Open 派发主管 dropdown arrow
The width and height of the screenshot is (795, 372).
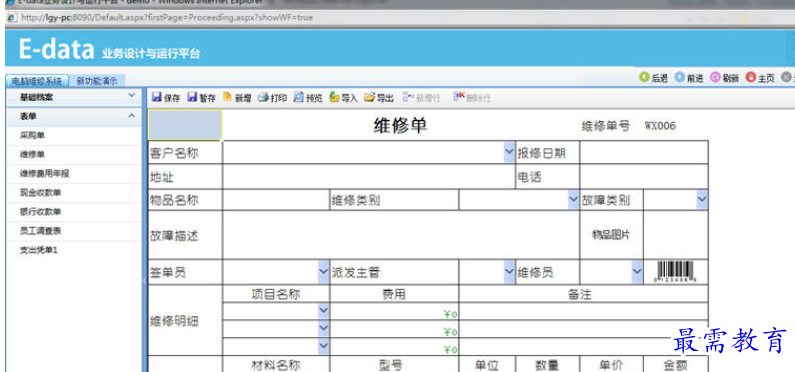click(509, 272)
